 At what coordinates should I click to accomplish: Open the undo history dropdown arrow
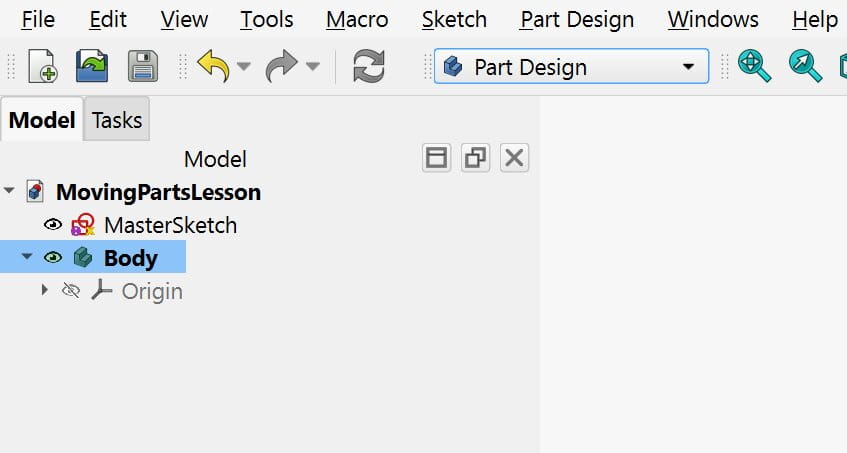[244, 67]
